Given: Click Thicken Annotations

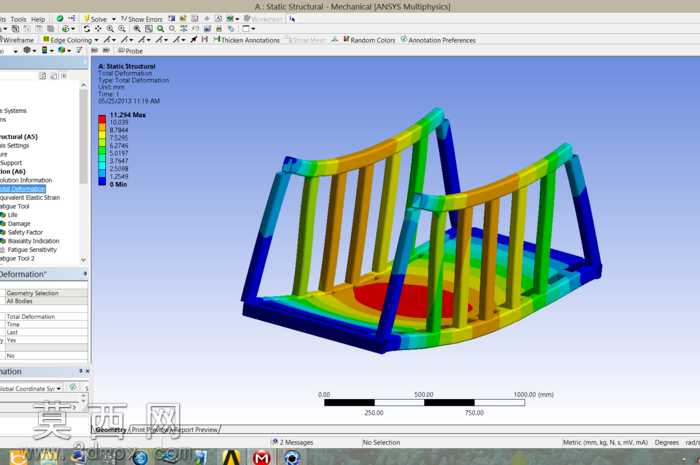Looking at the screenshot, I should 246,40.
